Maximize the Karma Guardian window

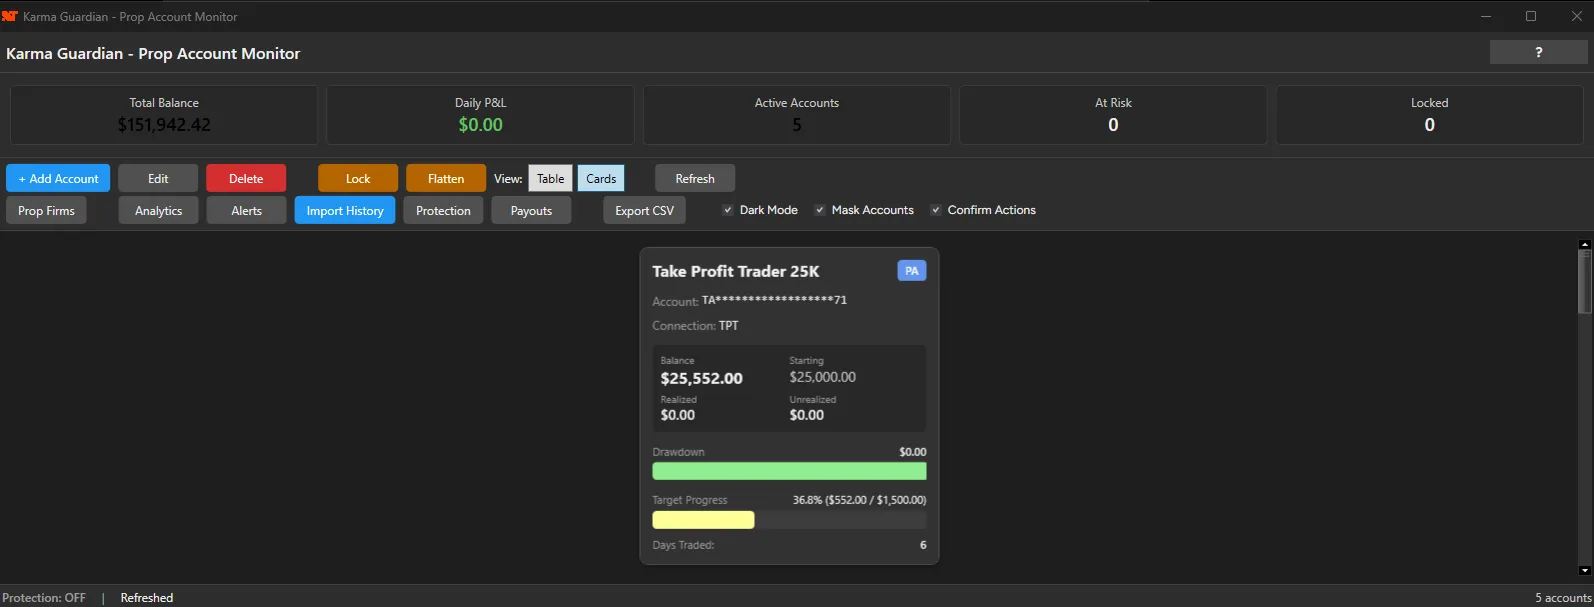(1531, 16)
